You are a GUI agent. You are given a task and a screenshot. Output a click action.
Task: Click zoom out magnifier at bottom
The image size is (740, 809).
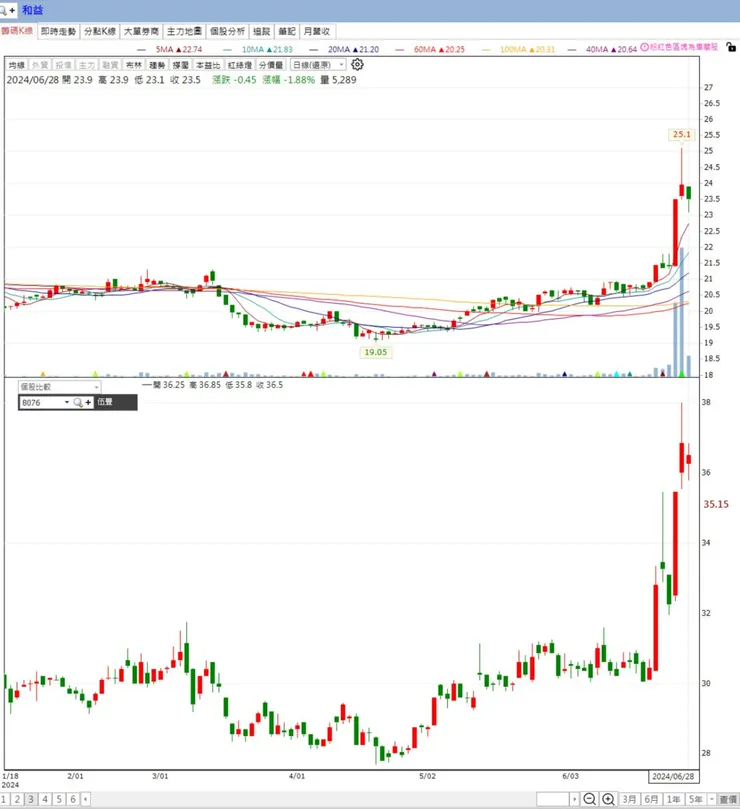[589, 799]
